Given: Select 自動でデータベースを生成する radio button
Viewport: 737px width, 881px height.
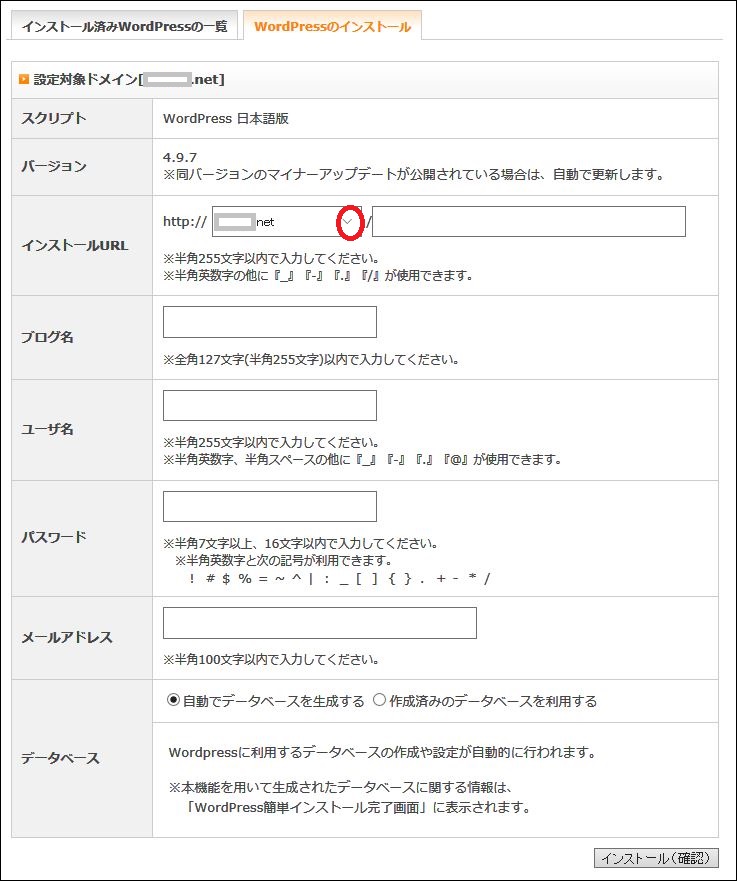Looking at the screenshot, I should (x=173, y=700).
